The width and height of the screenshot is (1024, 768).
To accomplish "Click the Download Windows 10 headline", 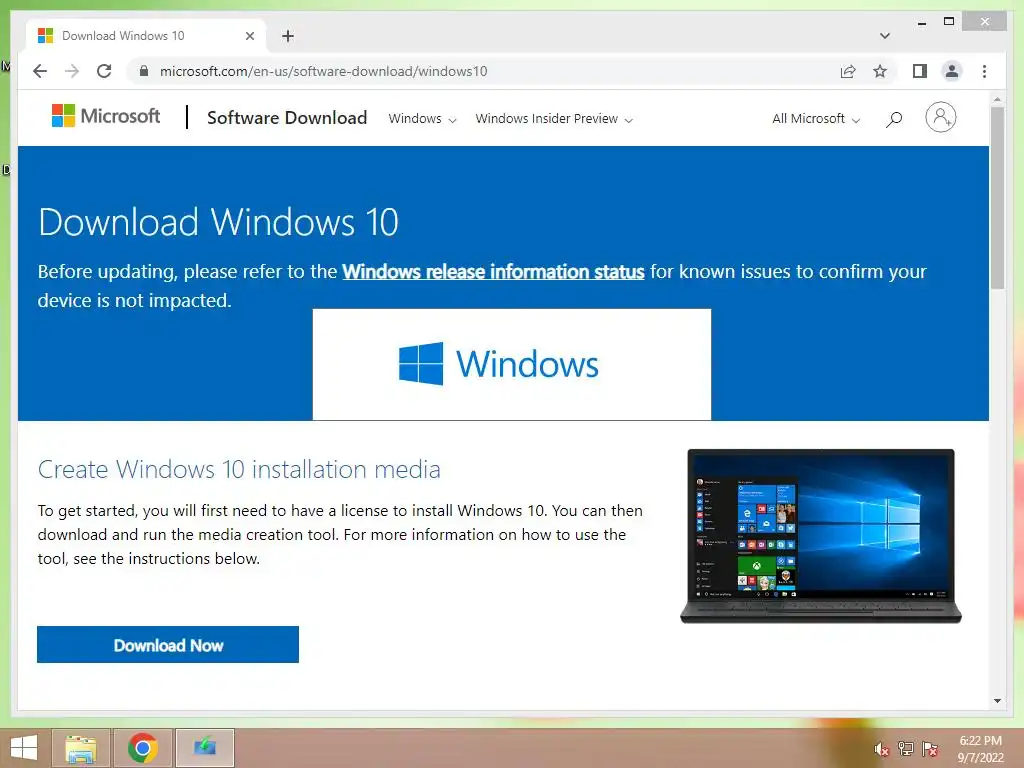I will [218, 222].
